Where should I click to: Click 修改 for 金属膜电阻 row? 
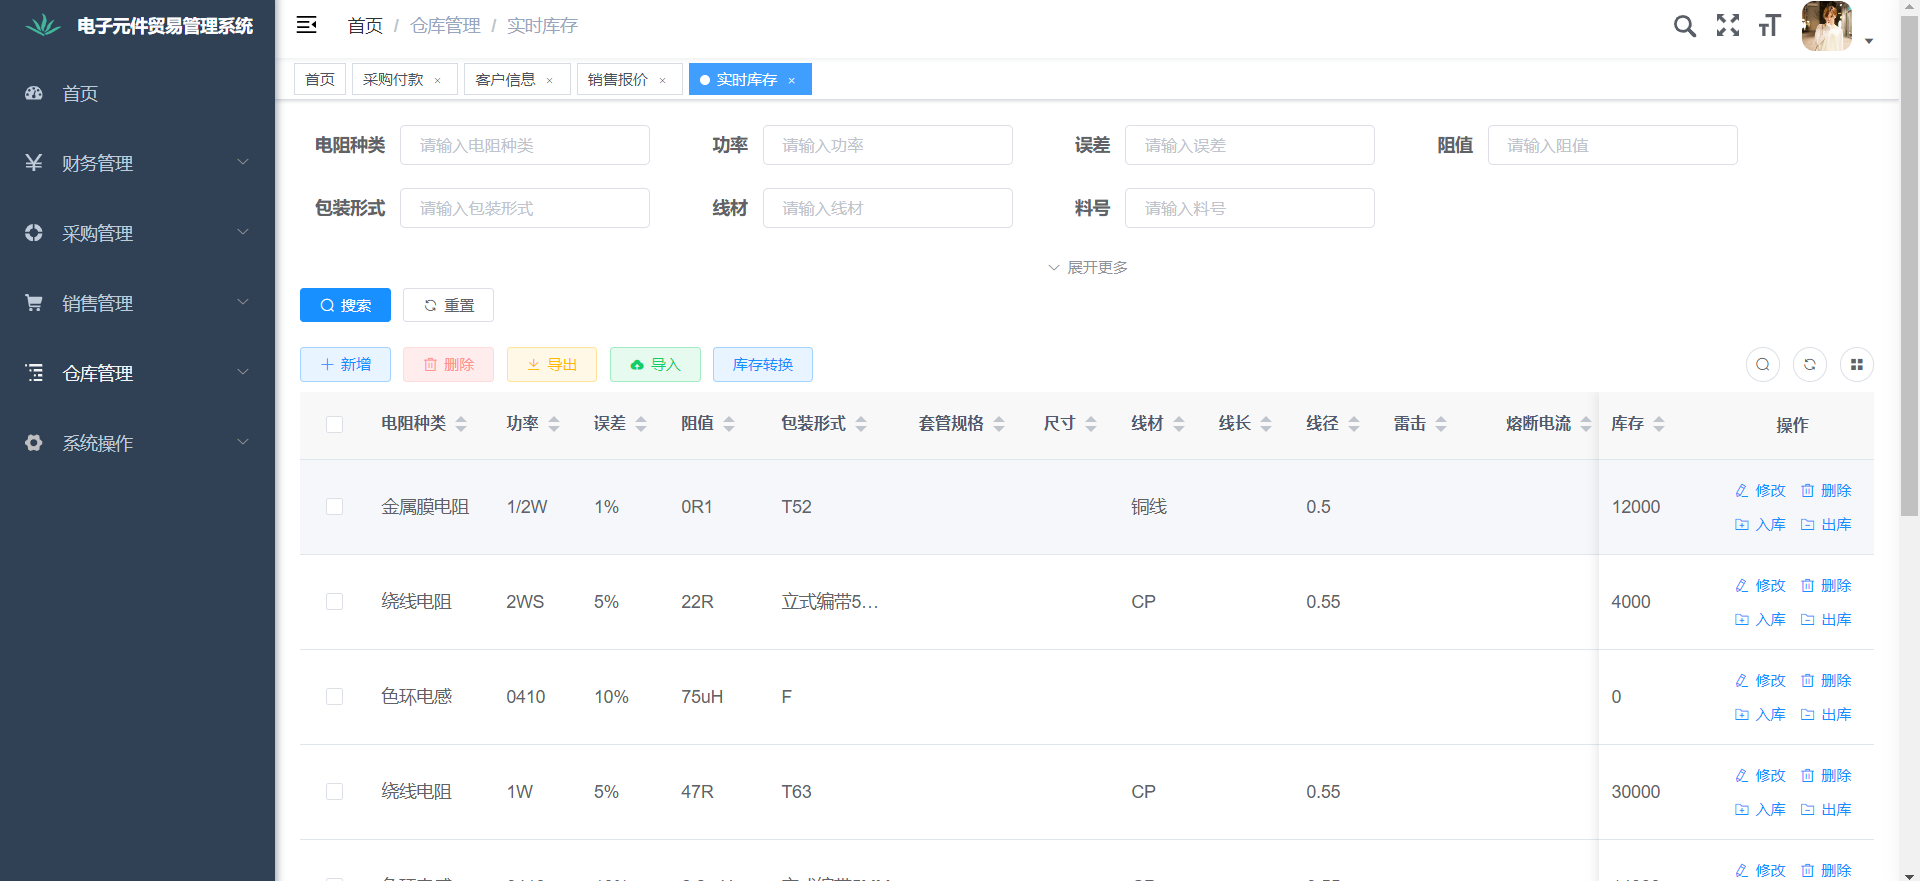[x=1760, y=490]
